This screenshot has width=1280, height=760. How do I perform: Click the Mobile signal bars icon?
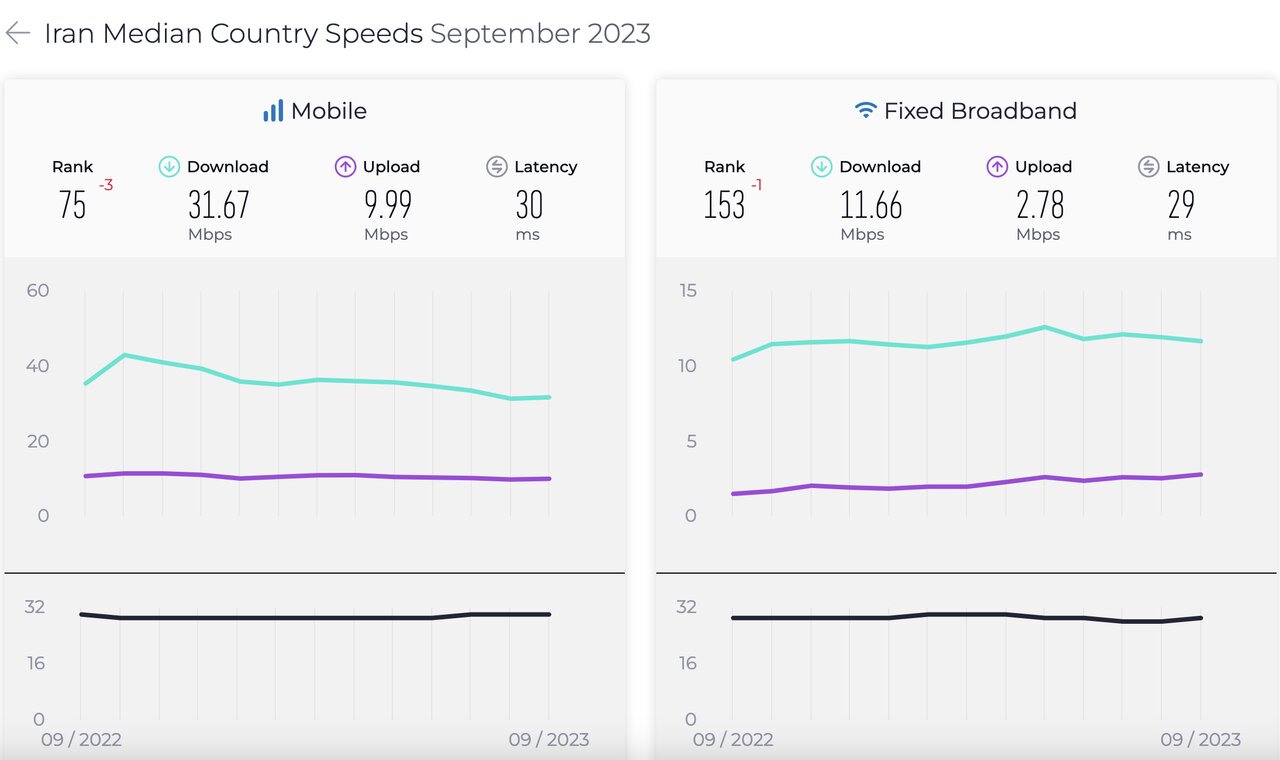click(272, 111)
